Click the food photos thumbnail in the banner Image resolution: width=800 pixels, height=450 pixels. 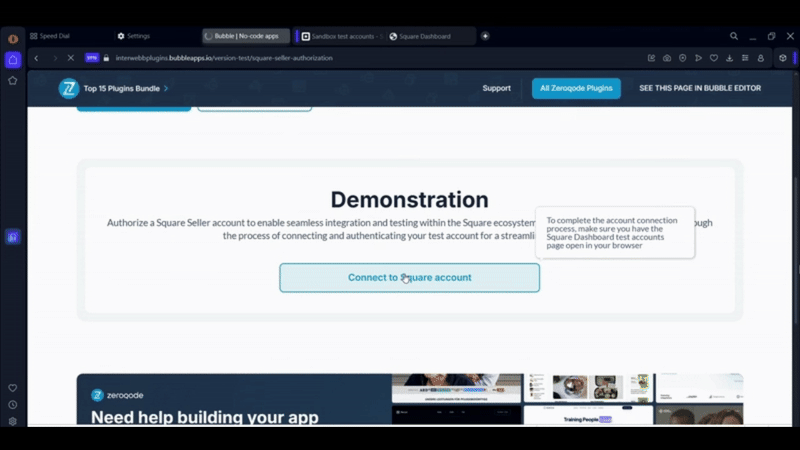click(588, 388)
